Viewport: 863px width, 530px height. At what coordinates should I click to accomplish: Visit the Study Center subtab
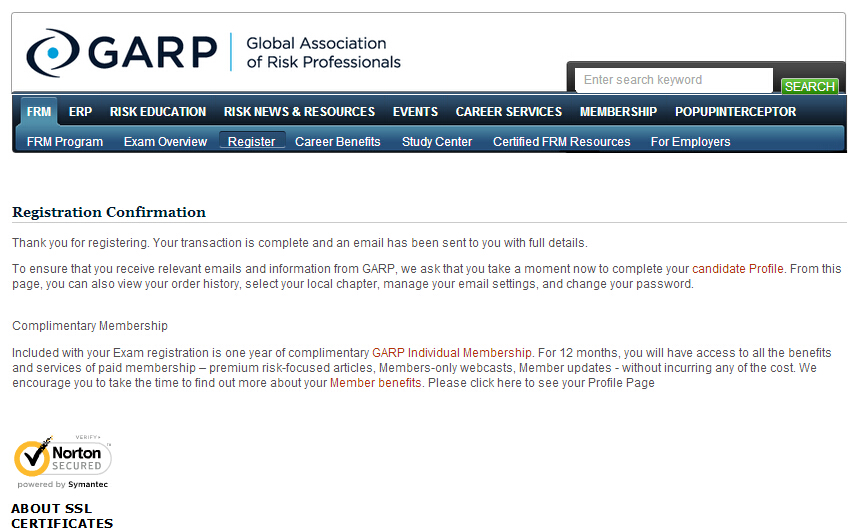pyautogui.click(x=437, y=142)
